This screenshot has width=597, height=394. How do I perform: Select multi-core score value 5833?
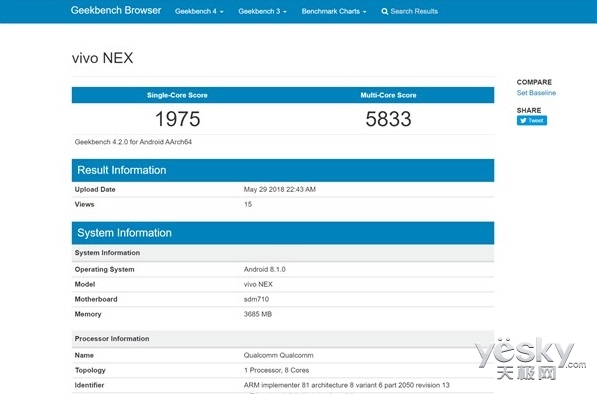388,119
